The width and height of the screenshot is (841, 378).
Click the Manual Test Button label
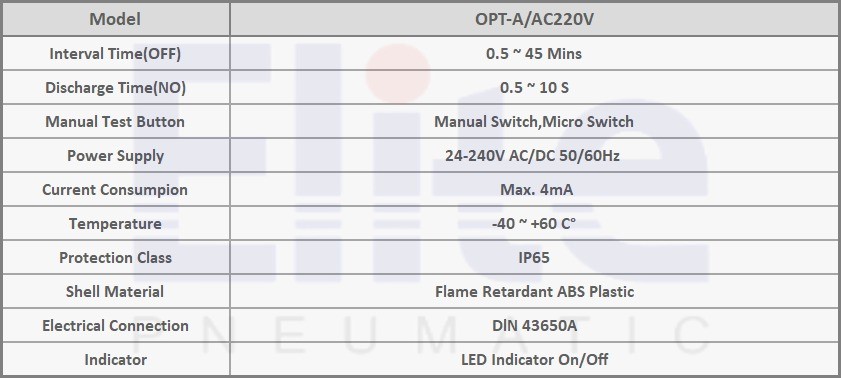[115, 122]
